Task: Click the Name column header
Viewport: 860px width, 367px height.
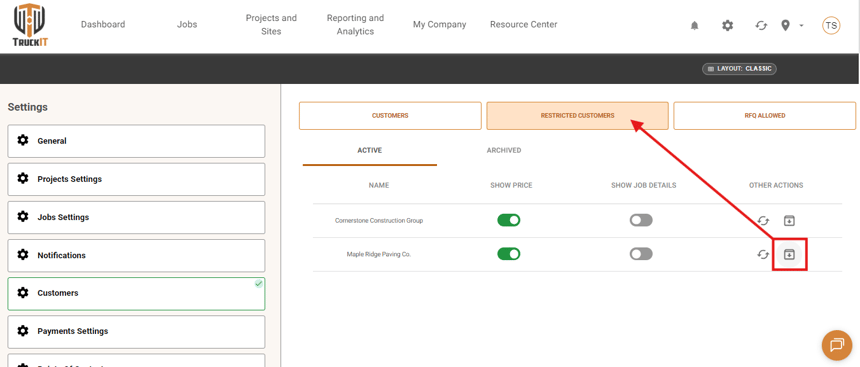Action: click(379, 185)
